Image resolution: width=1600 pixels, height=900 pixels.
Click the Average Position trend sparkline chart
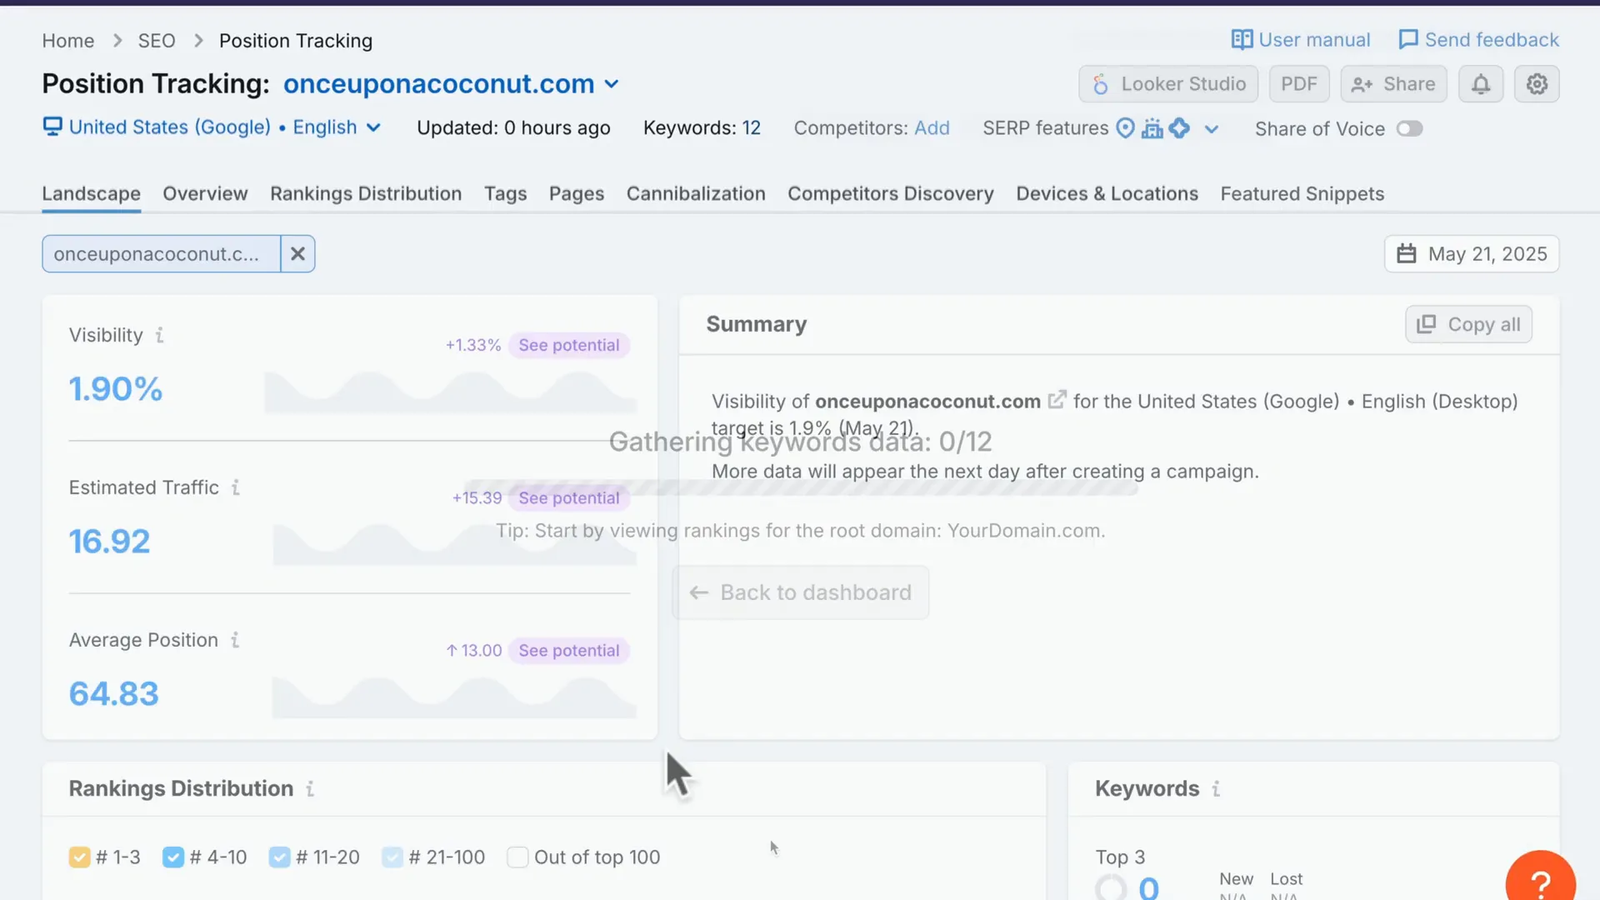(454, 697)
